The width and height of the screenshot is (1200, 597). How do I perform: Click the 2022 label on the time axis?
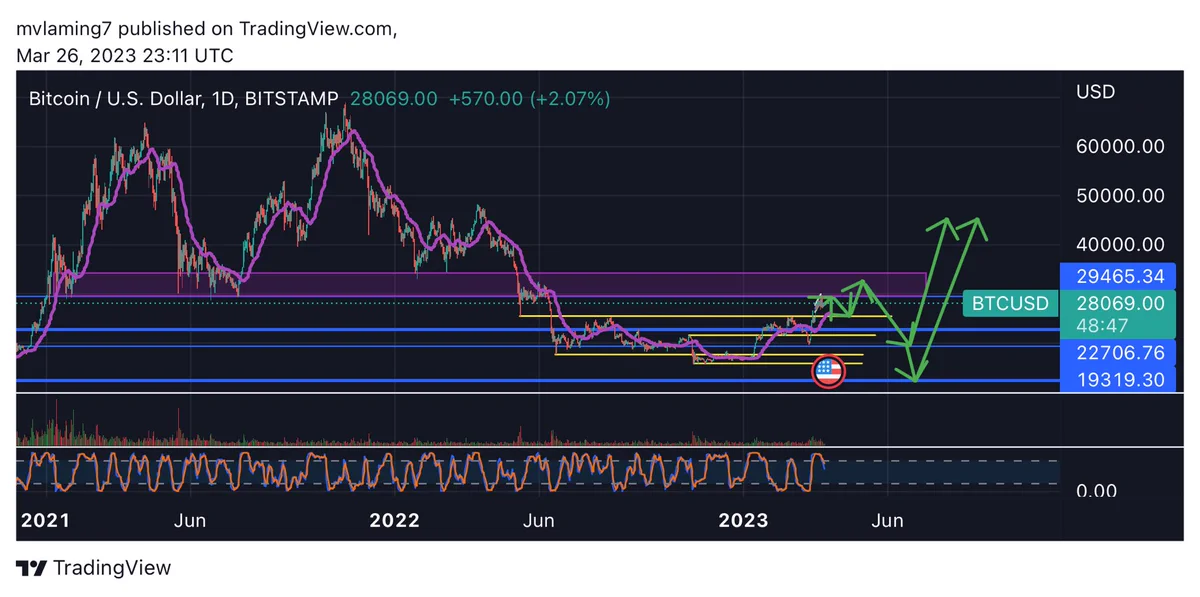(x=394, y=520)
